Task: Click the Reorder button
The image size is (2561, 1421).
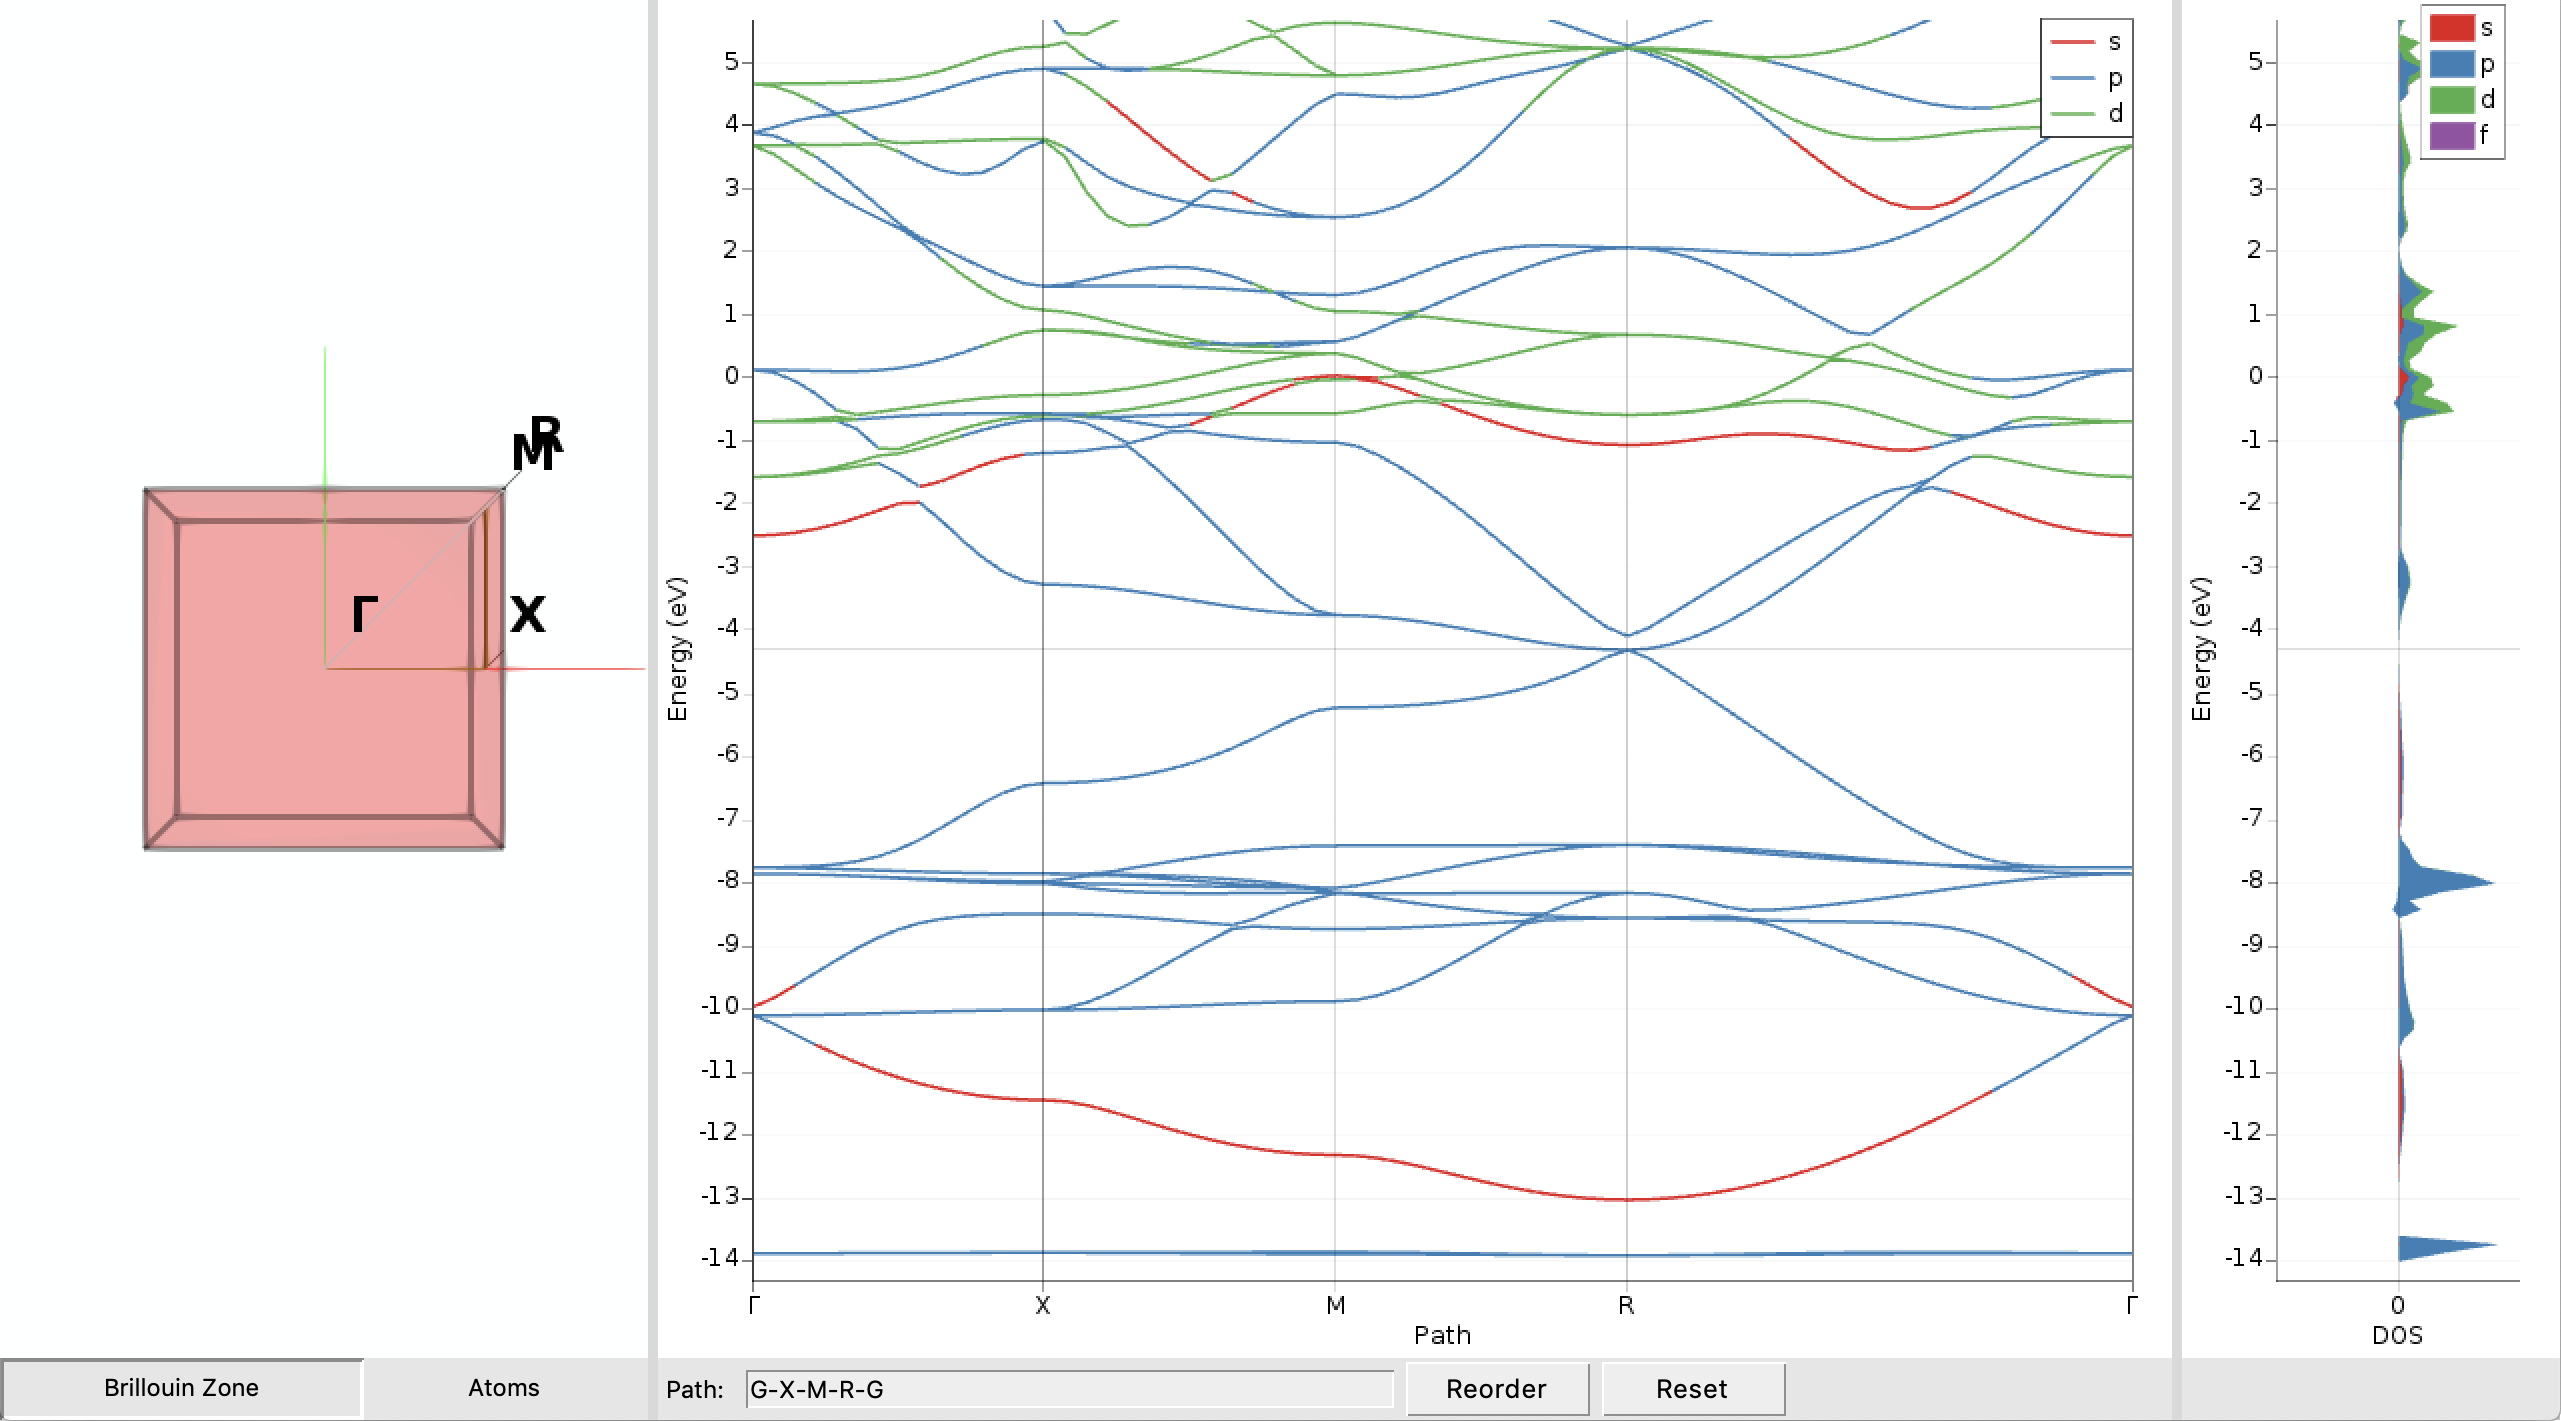Action: 1497,1388
